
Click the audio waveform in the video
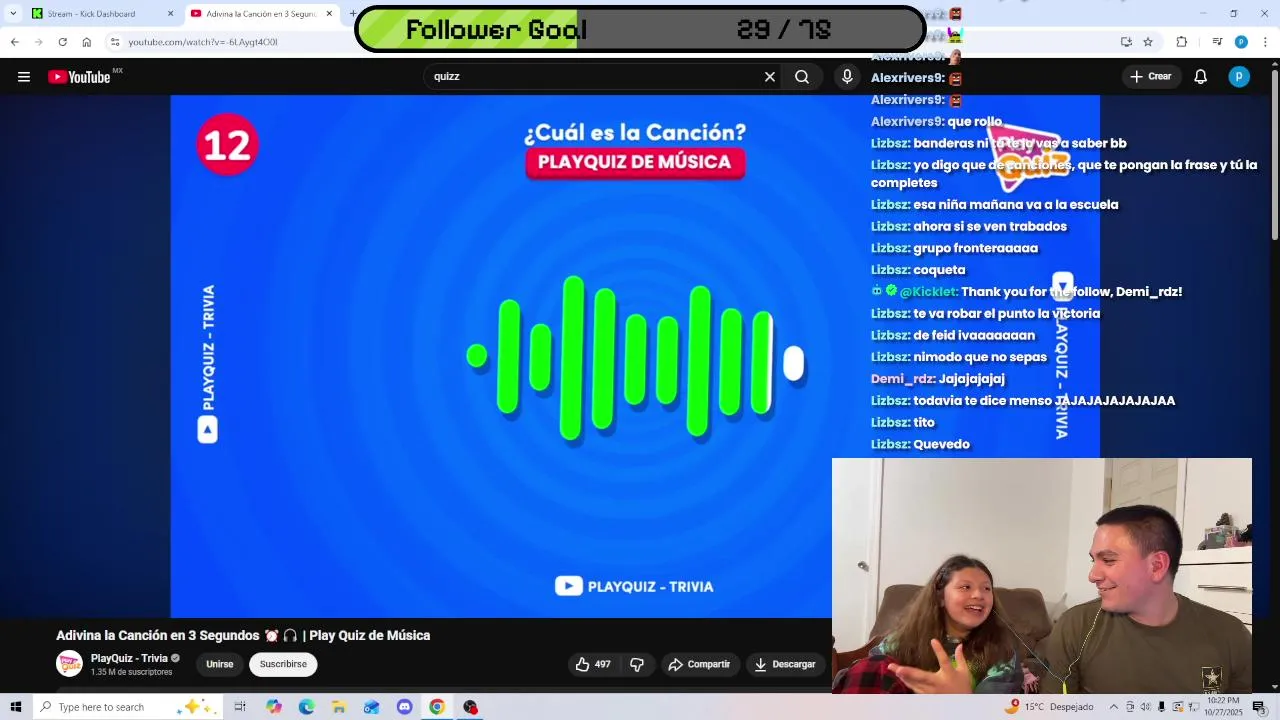point(635,358)
